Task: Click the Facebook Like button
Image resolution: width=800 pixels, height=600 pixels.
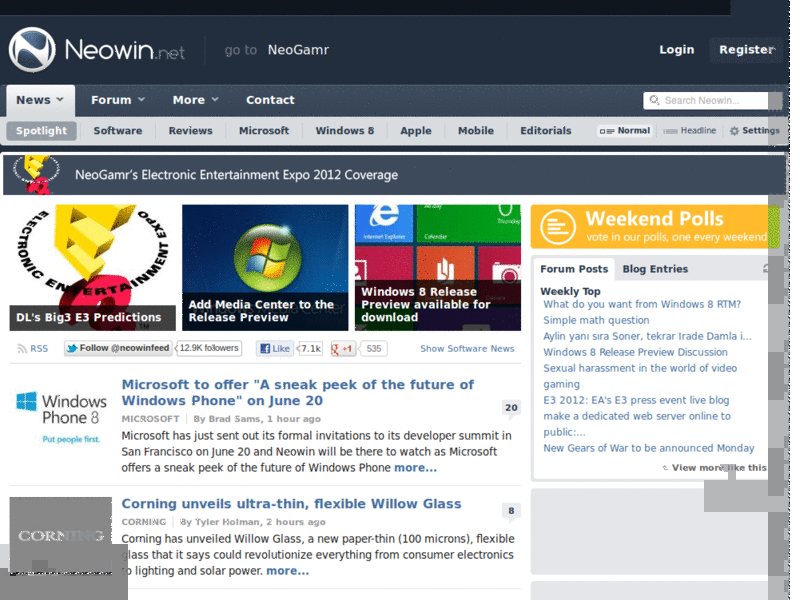Action: (x=275, y=348)
